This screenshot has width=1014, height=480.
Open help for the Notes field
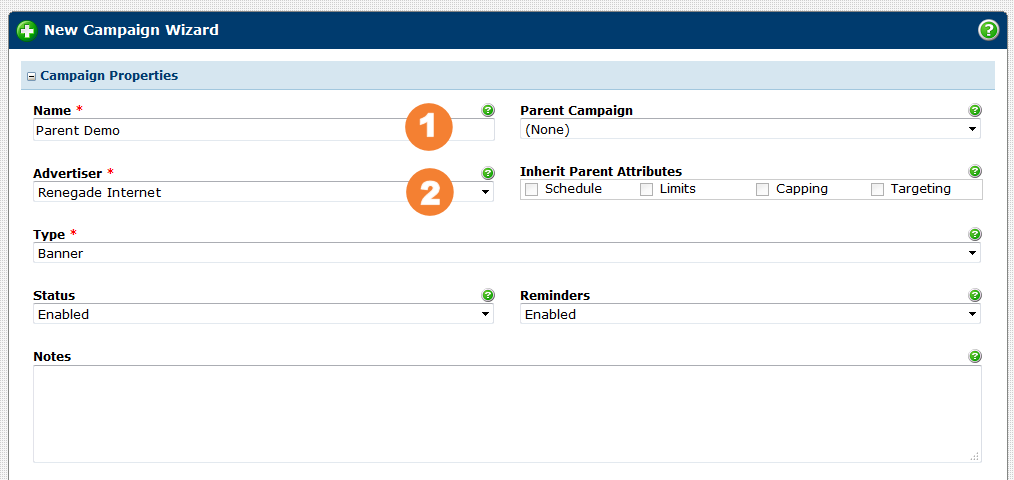coord(975,356)
